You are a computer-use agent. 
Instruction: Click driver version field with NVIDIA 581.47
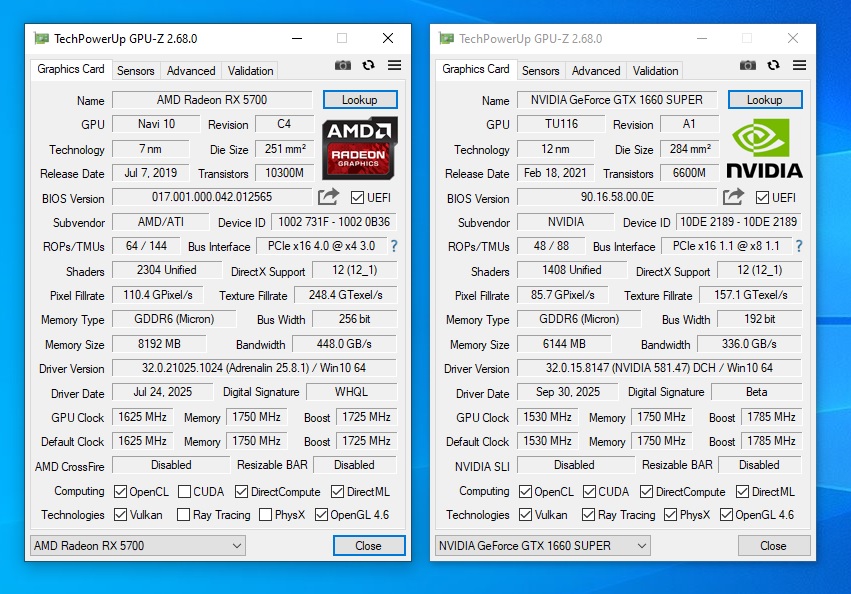coord(659,368)
